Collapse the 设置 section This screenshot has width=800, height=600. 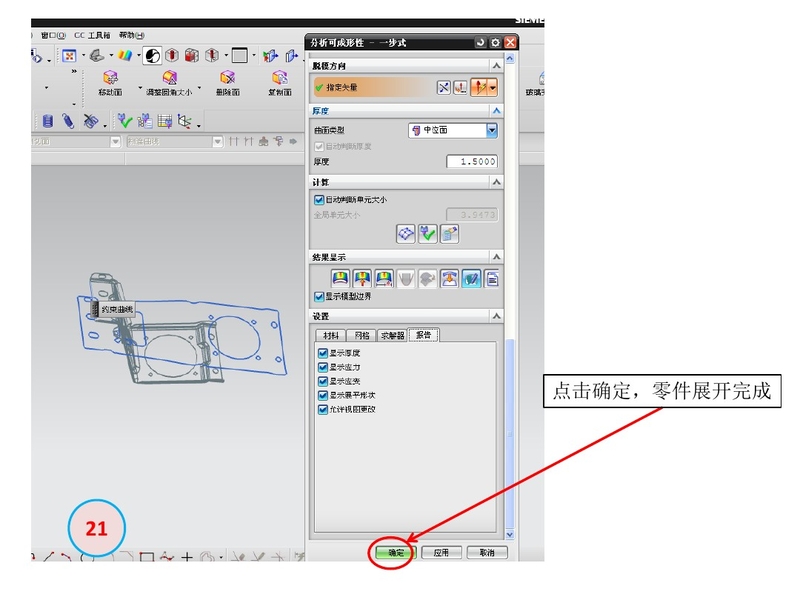tap(496, 316)
